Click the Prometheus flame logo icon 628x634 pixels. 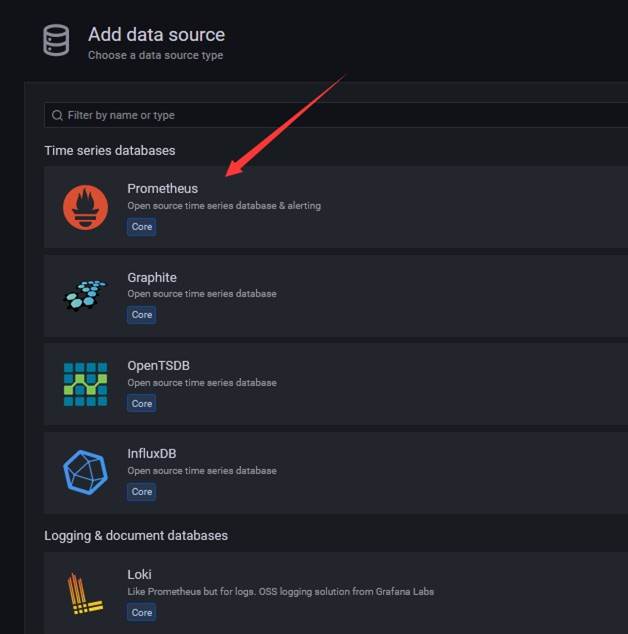85,207
